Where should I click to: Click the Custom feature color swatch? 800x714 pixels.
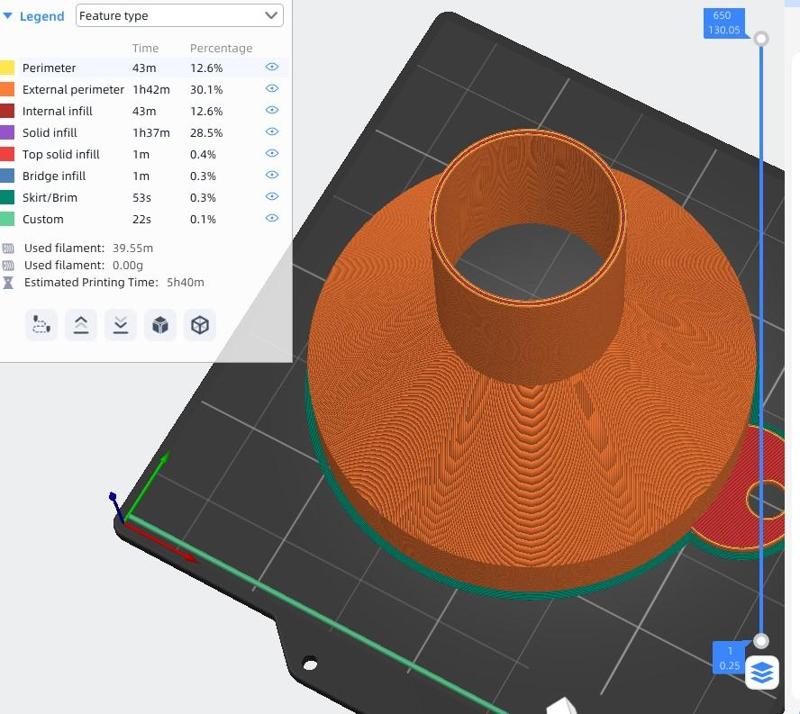pyautogui.click(x=8, y=219)
